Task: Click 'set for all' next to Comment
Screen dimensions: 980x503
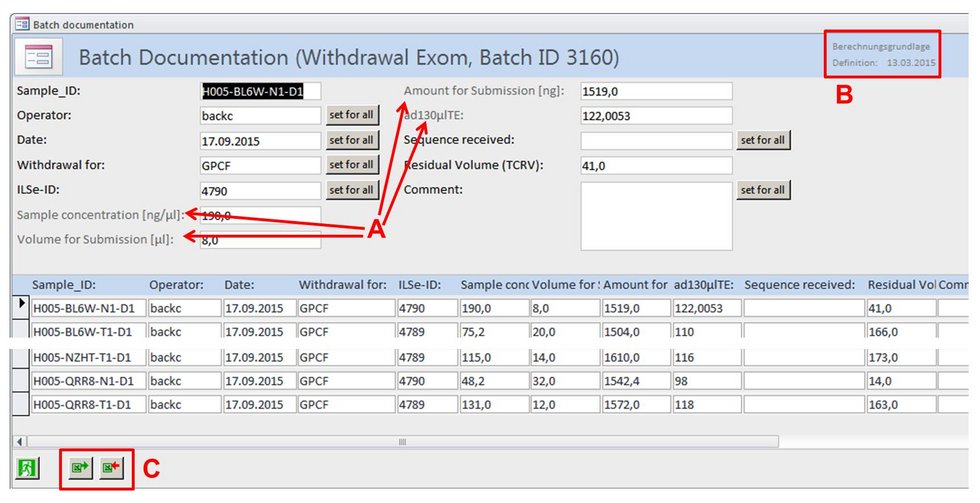Action: coord(763,190)
